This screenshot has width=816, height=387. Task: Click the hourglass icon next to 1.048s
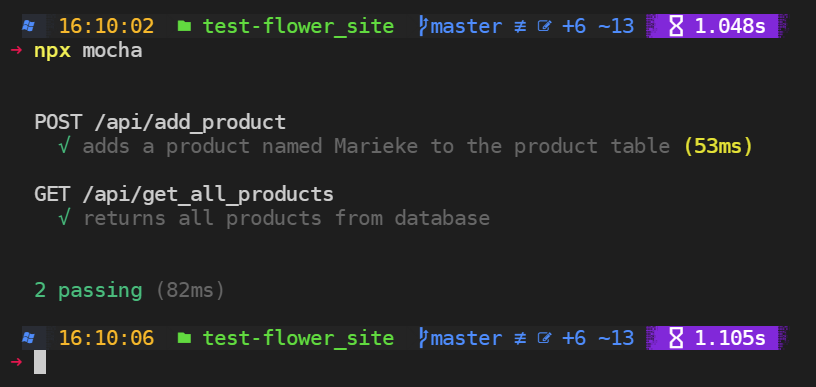click(675, 26)
